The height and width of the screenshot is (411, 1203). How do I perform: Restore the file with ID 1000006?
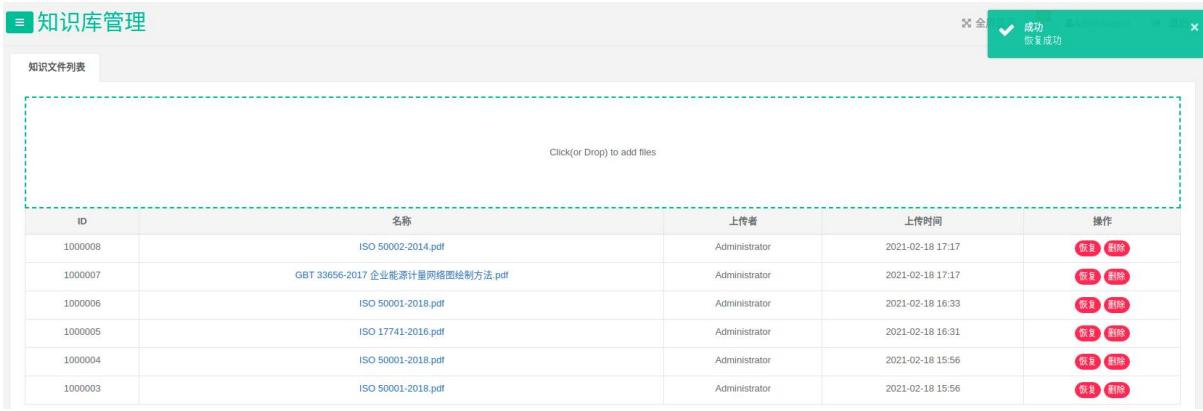tap(1087, 304)
